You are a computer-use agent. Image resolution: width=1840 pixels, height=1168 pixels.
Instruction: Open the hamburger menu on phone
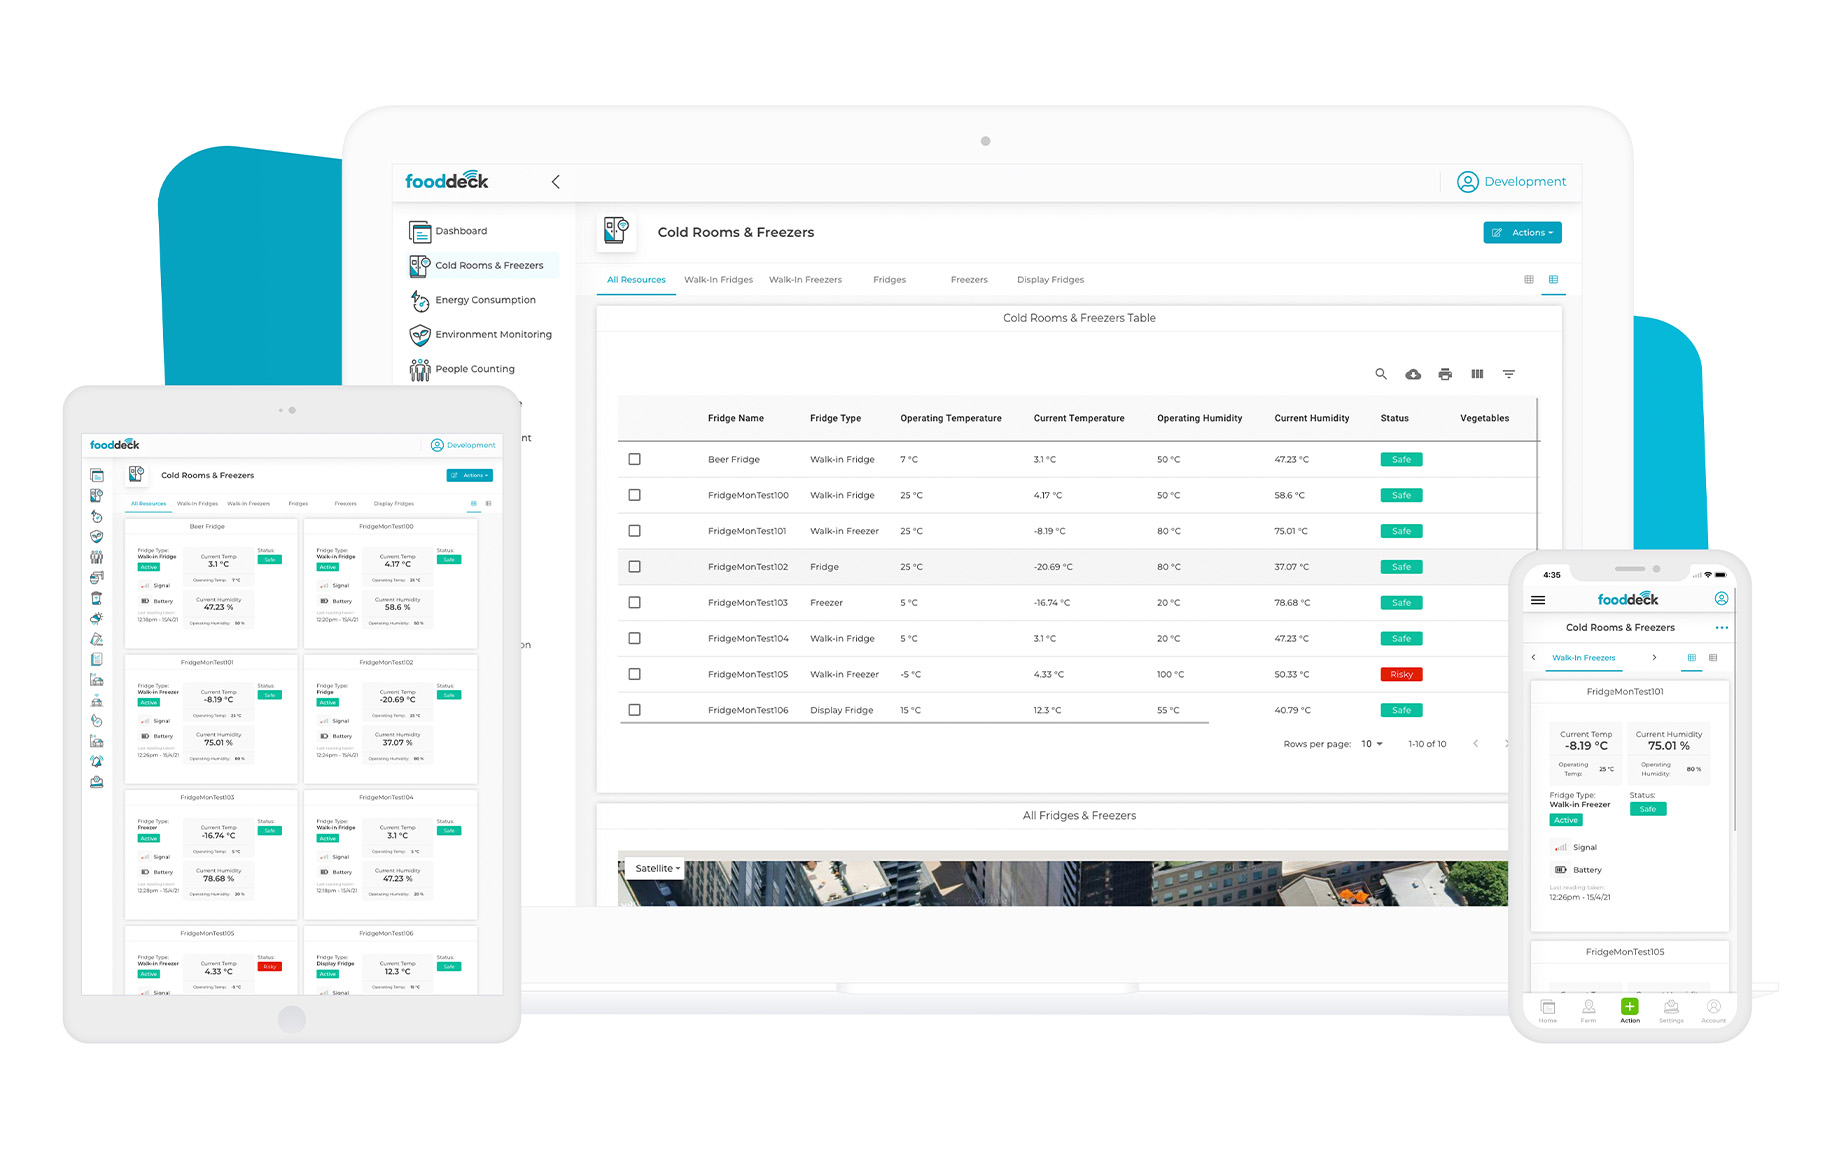click(x=1538, y=600)
